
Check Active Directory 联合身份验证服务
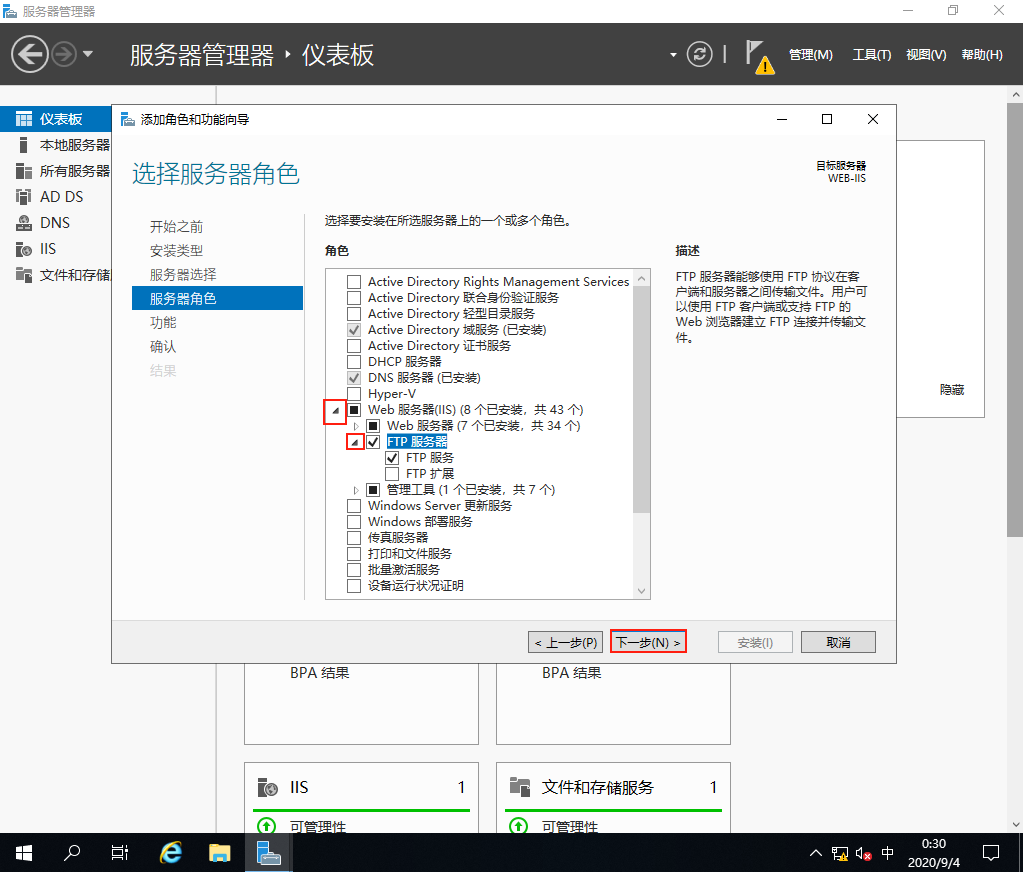tap(354, 297)
